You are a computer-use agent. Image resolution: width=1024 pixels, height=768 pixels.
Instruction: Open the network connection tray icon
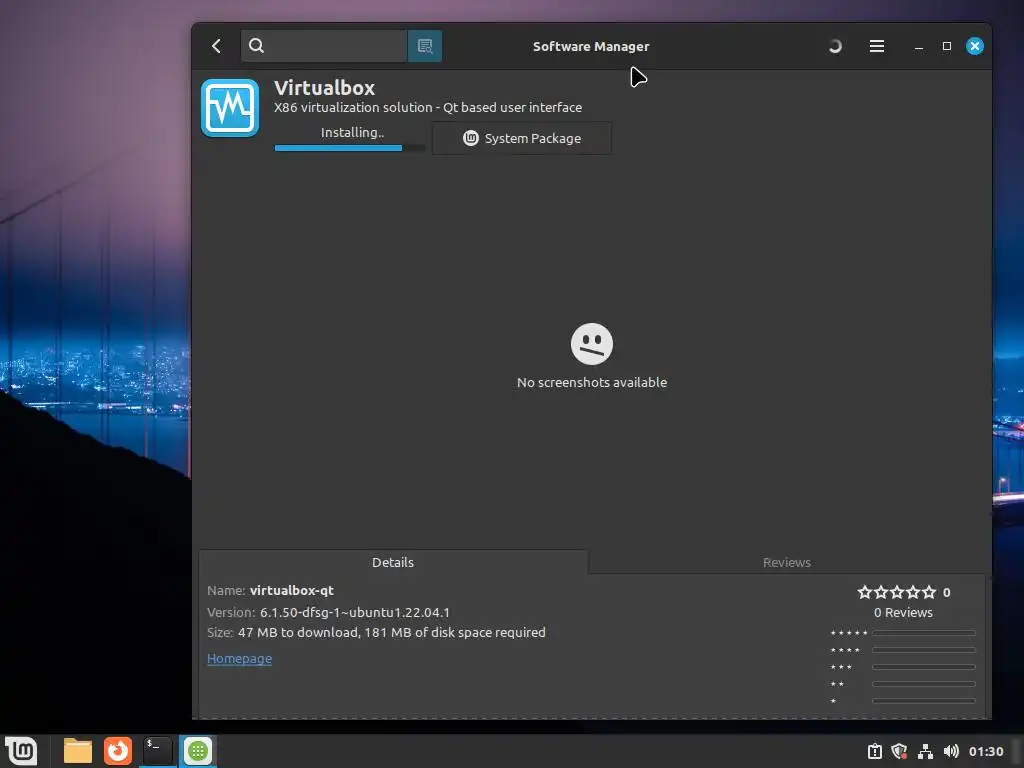tap(925, 752)
